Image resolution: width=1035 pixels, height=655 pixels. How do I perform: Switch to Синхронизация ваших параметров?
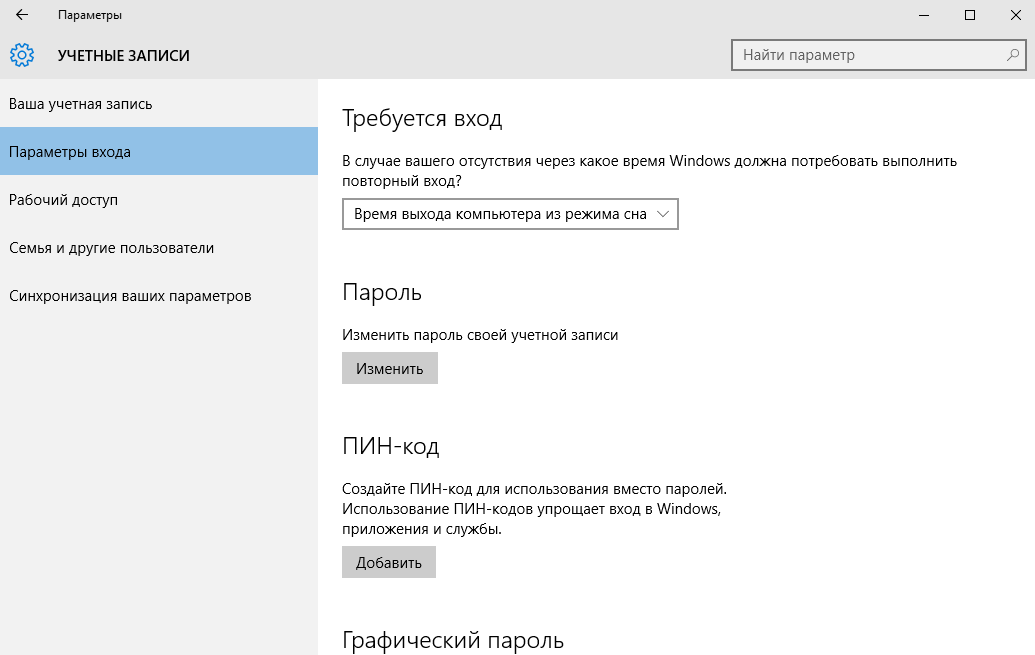[x=130, y=296]
